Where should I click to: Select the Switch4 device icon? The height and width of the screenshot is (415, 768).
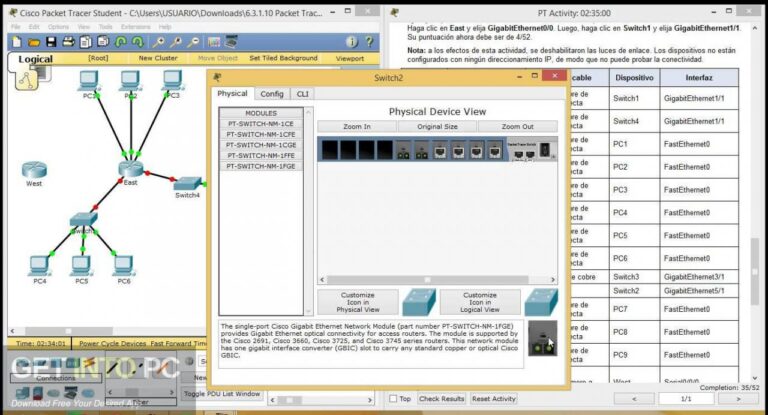pos(187,184)
